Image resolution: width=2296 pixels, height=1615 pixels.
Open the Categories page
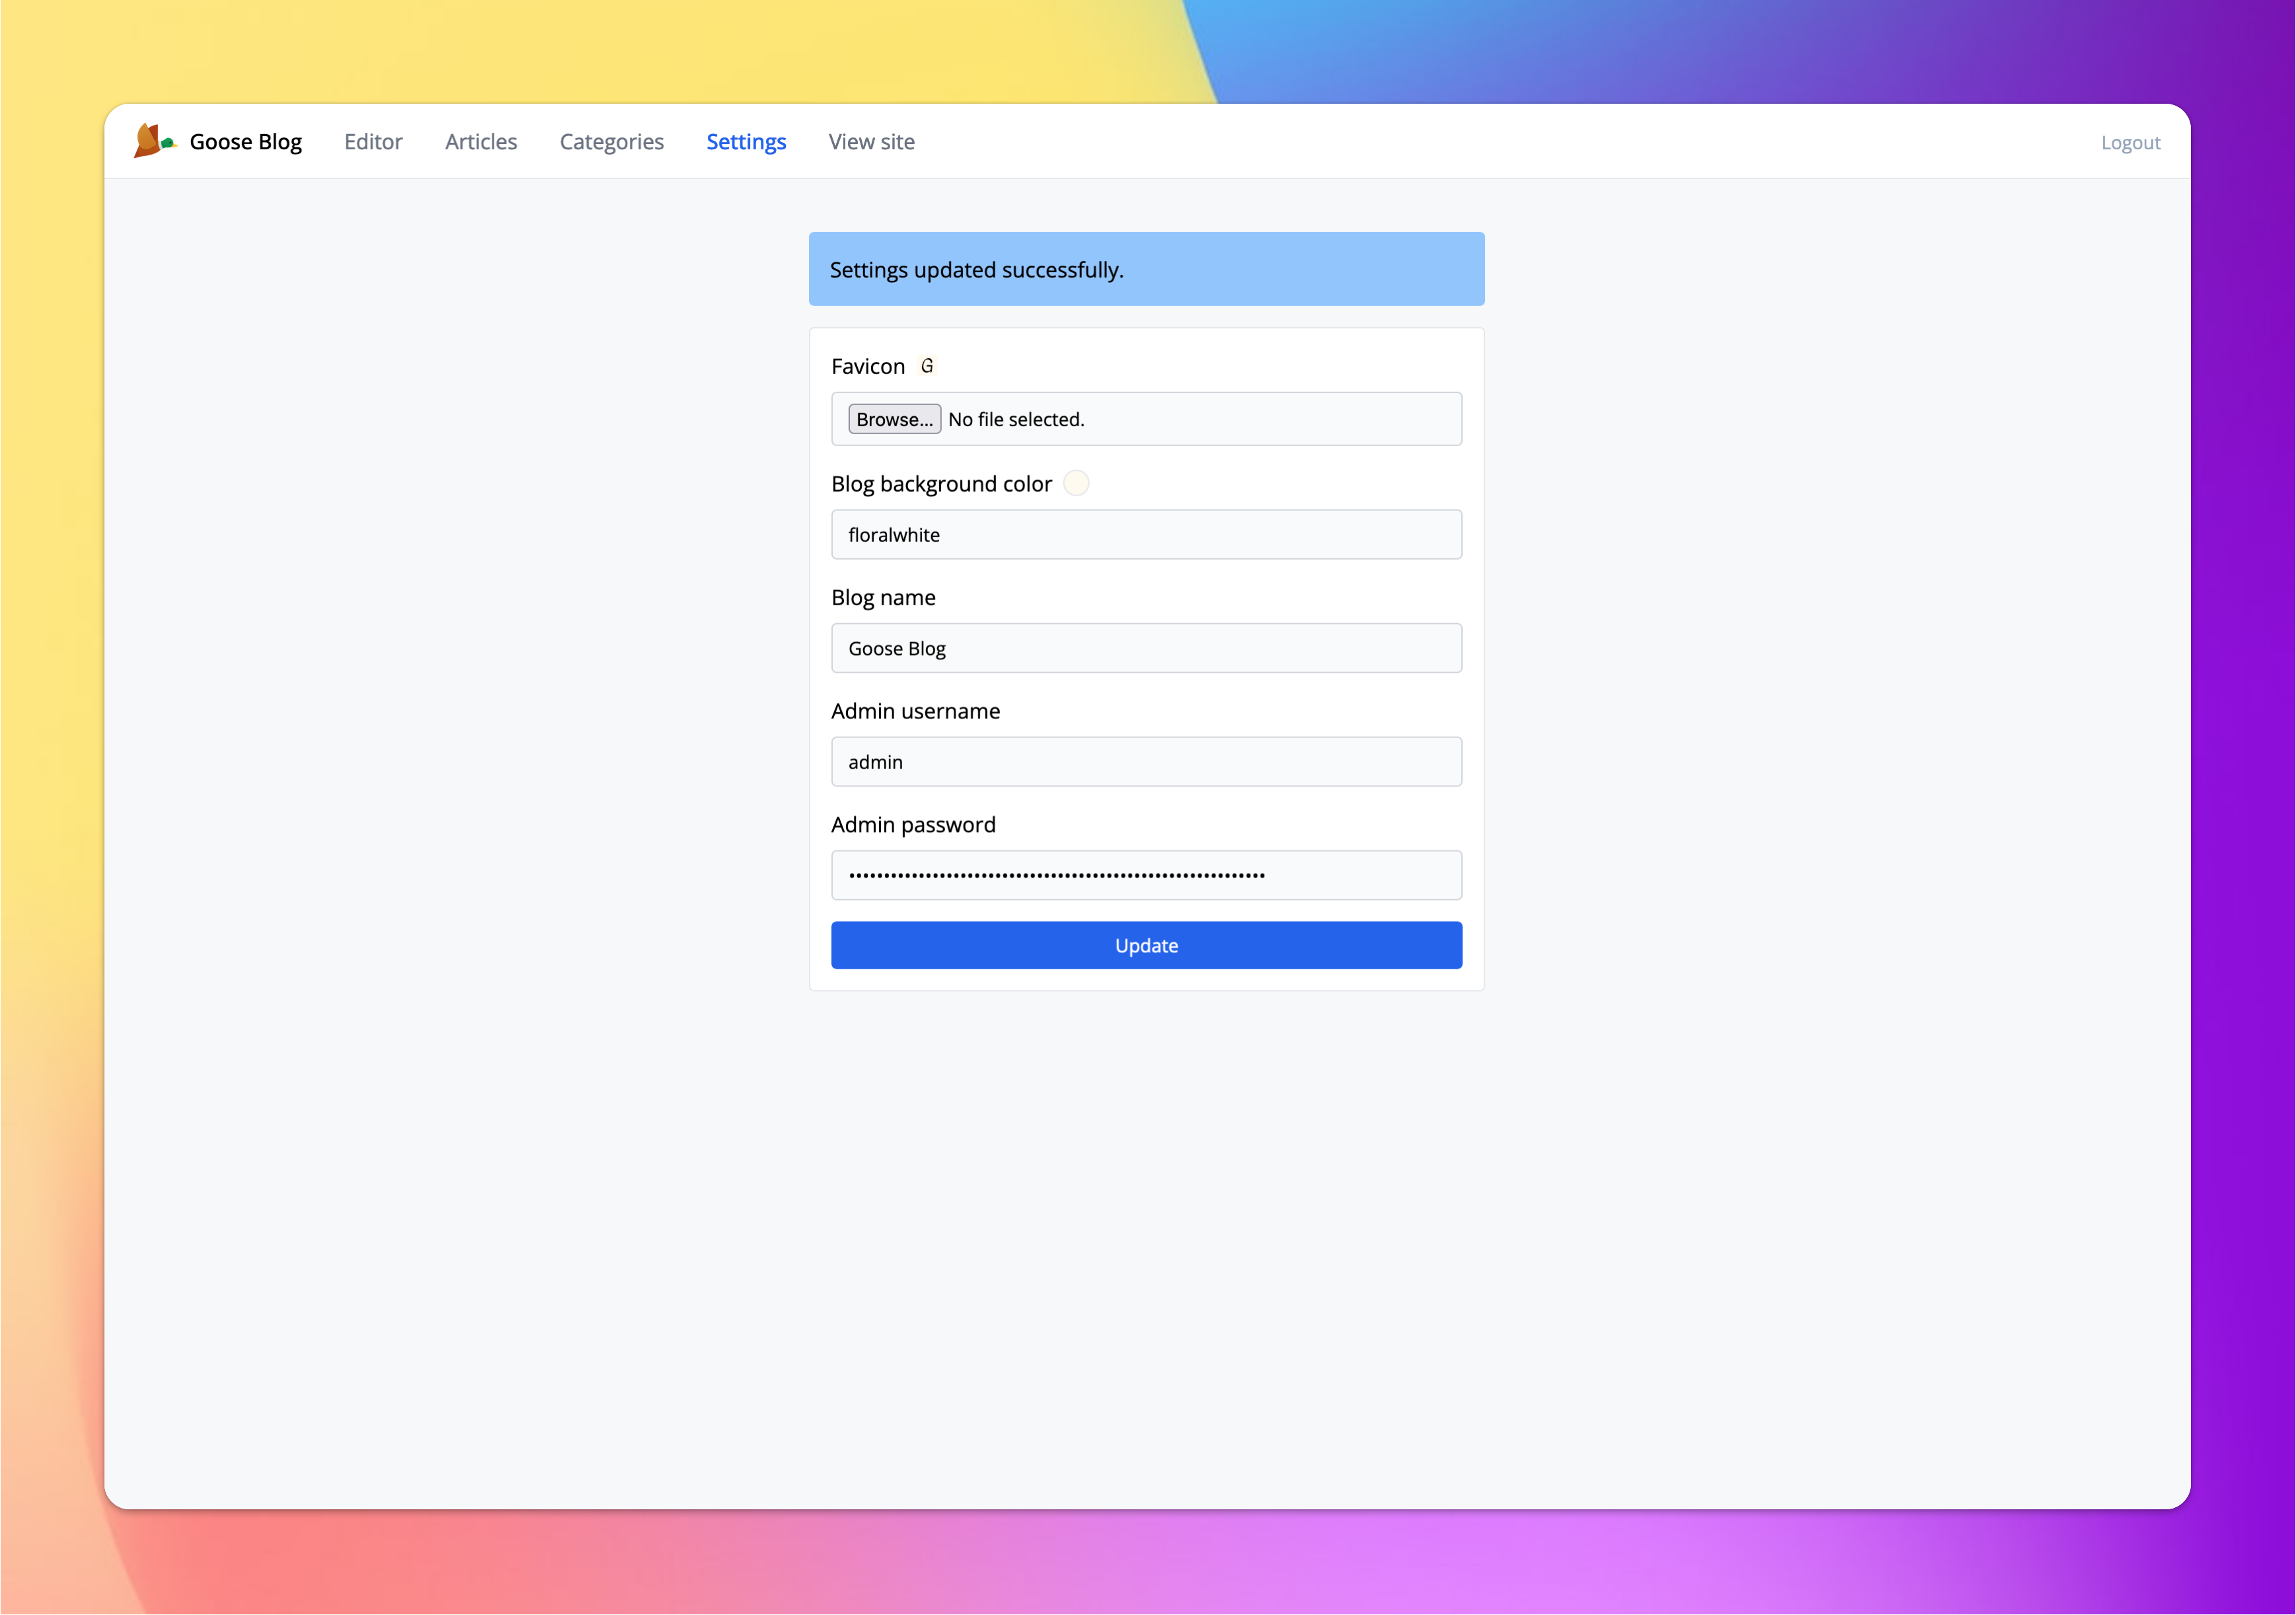click(611, 142)
